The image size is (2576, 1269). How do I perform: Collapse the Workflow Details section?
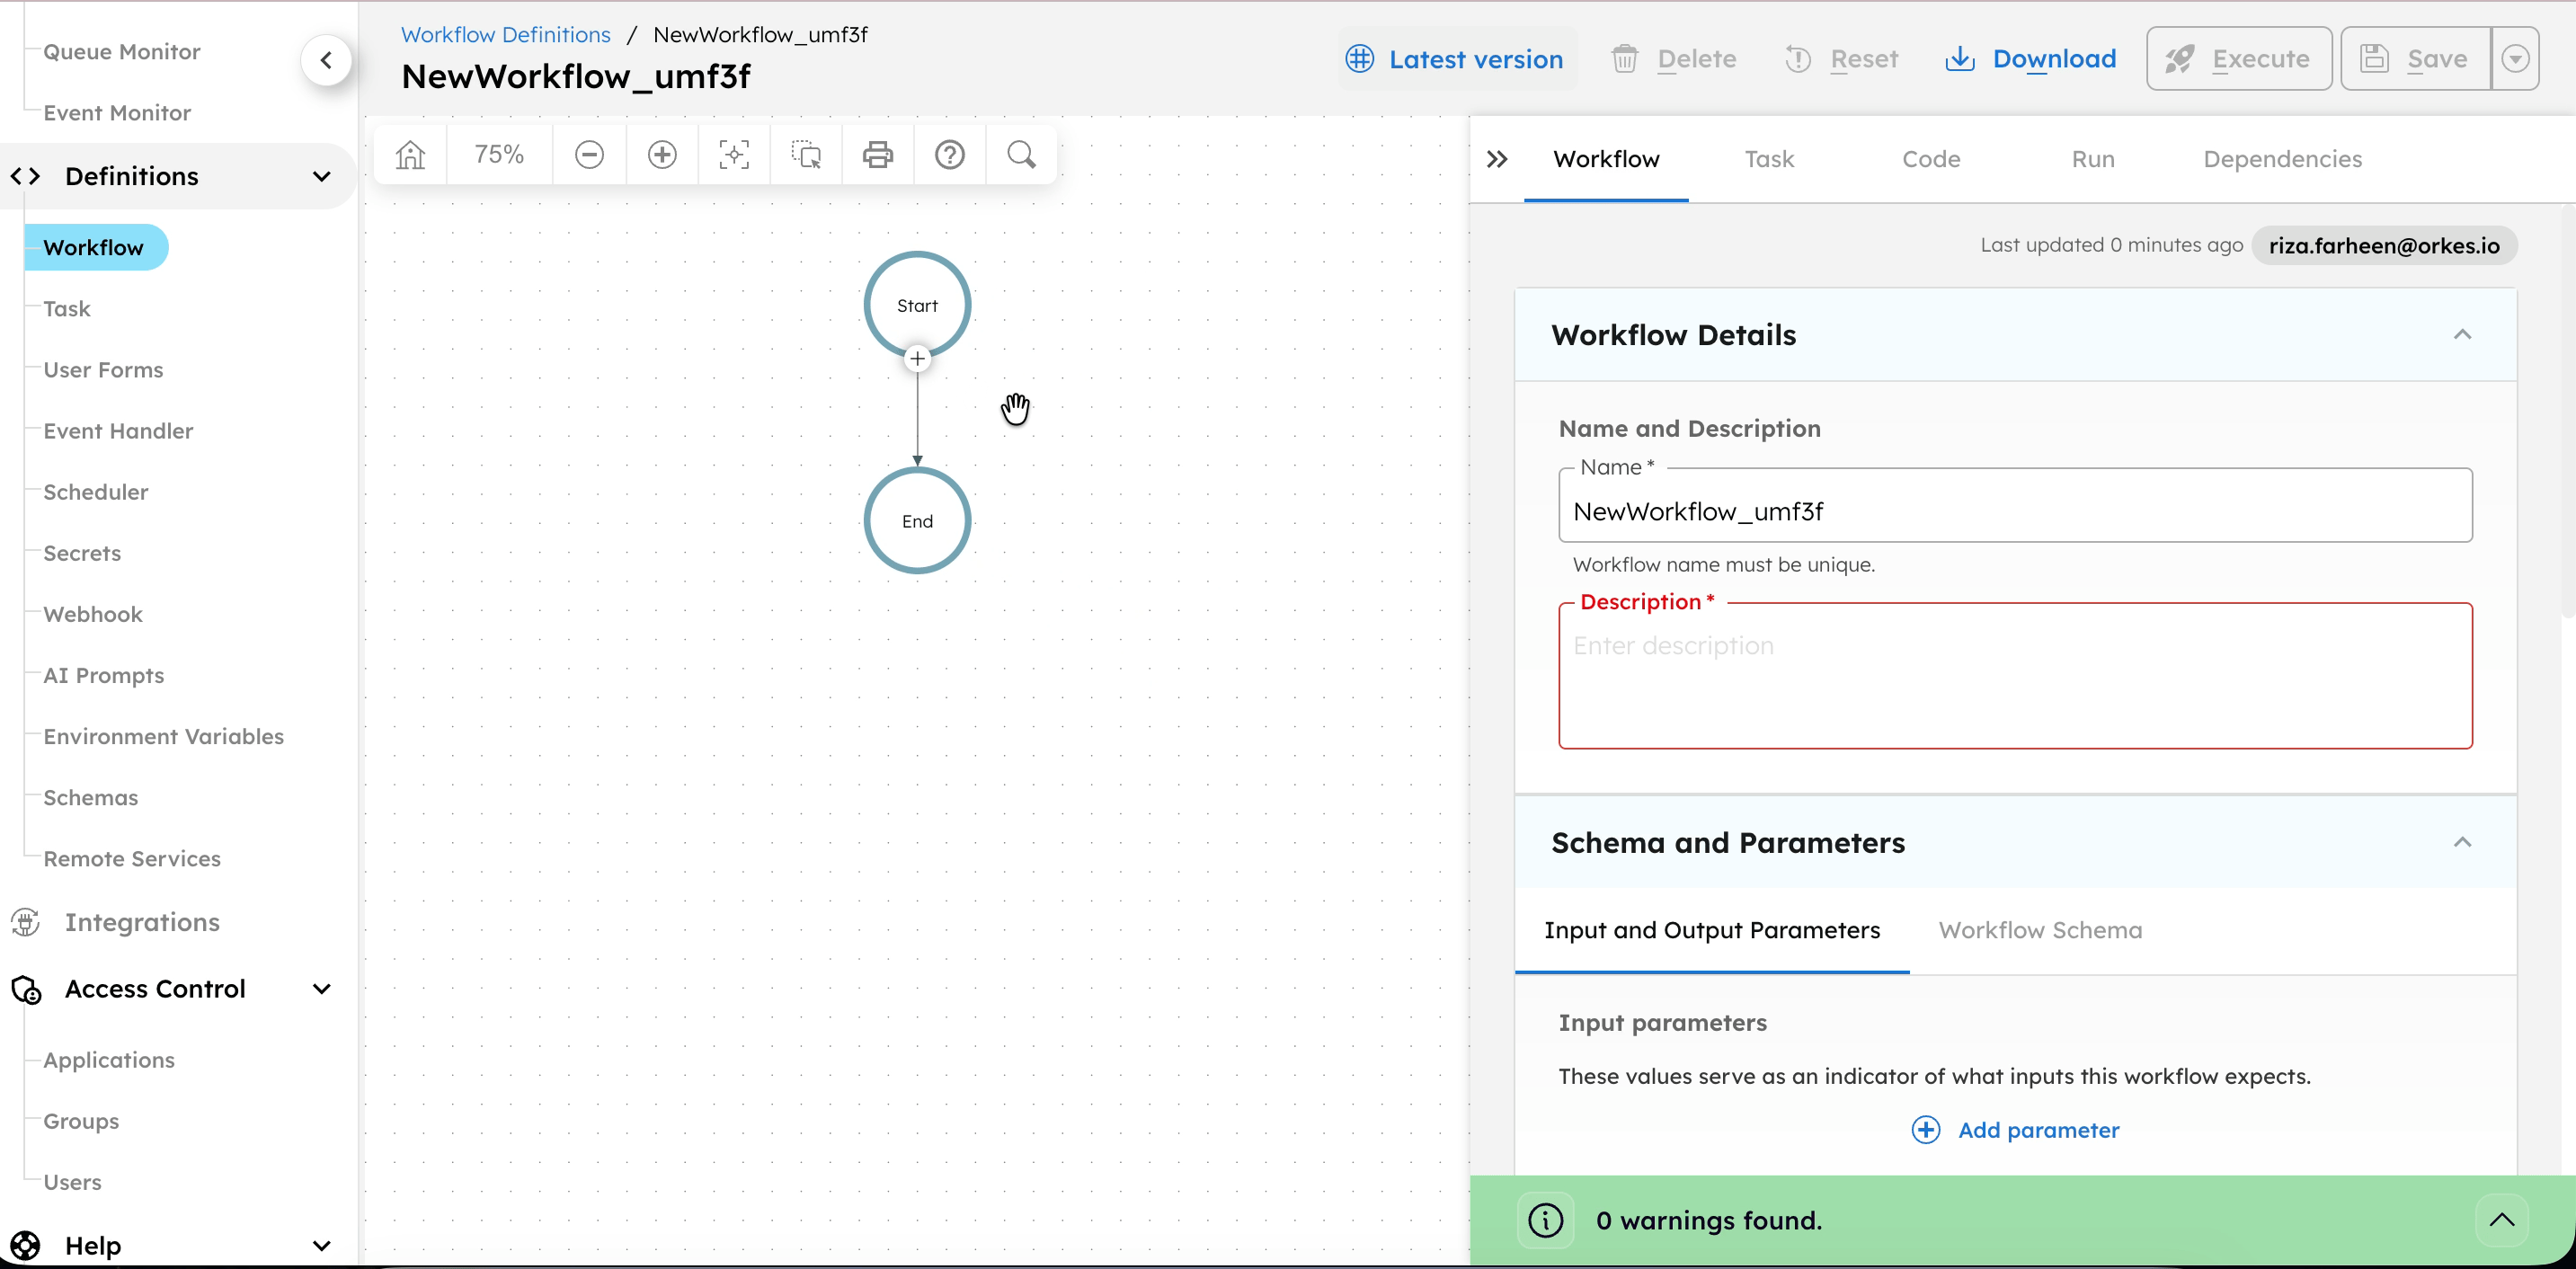[x=2461, y=335]
